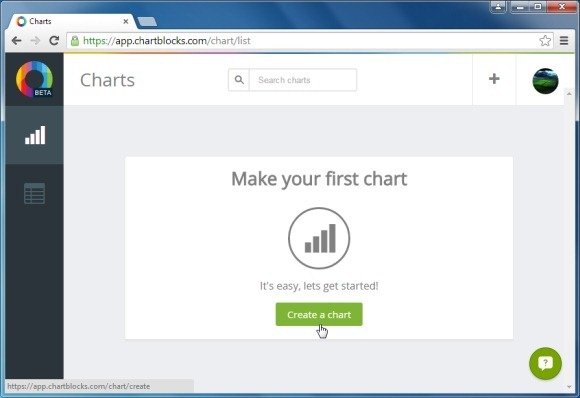Click the Create a chart button
Image resolution: width=580 pixels, height=398 pixels.
click(319, 314)
